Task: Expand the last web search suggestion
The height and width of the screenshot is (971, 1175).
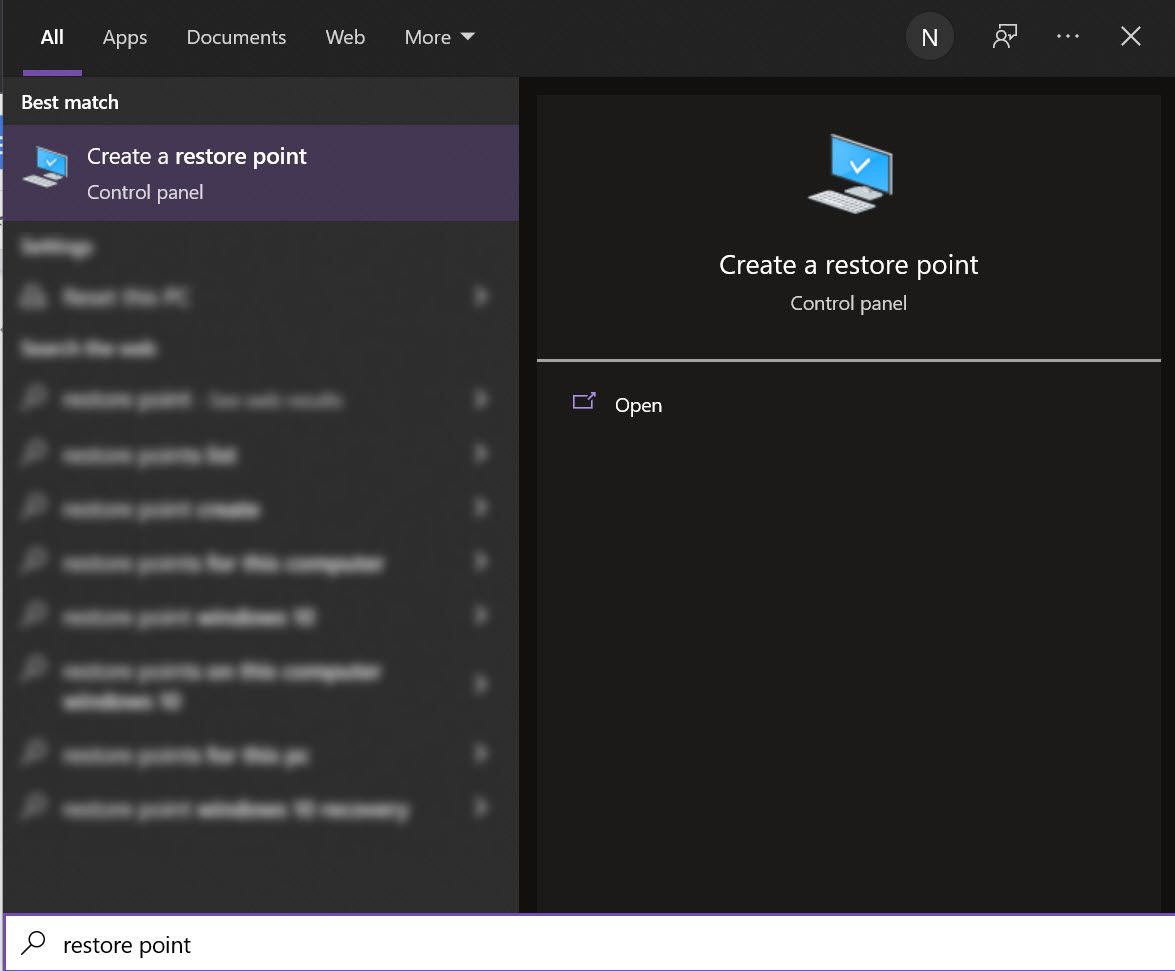Action: click(x=481, y=809)
